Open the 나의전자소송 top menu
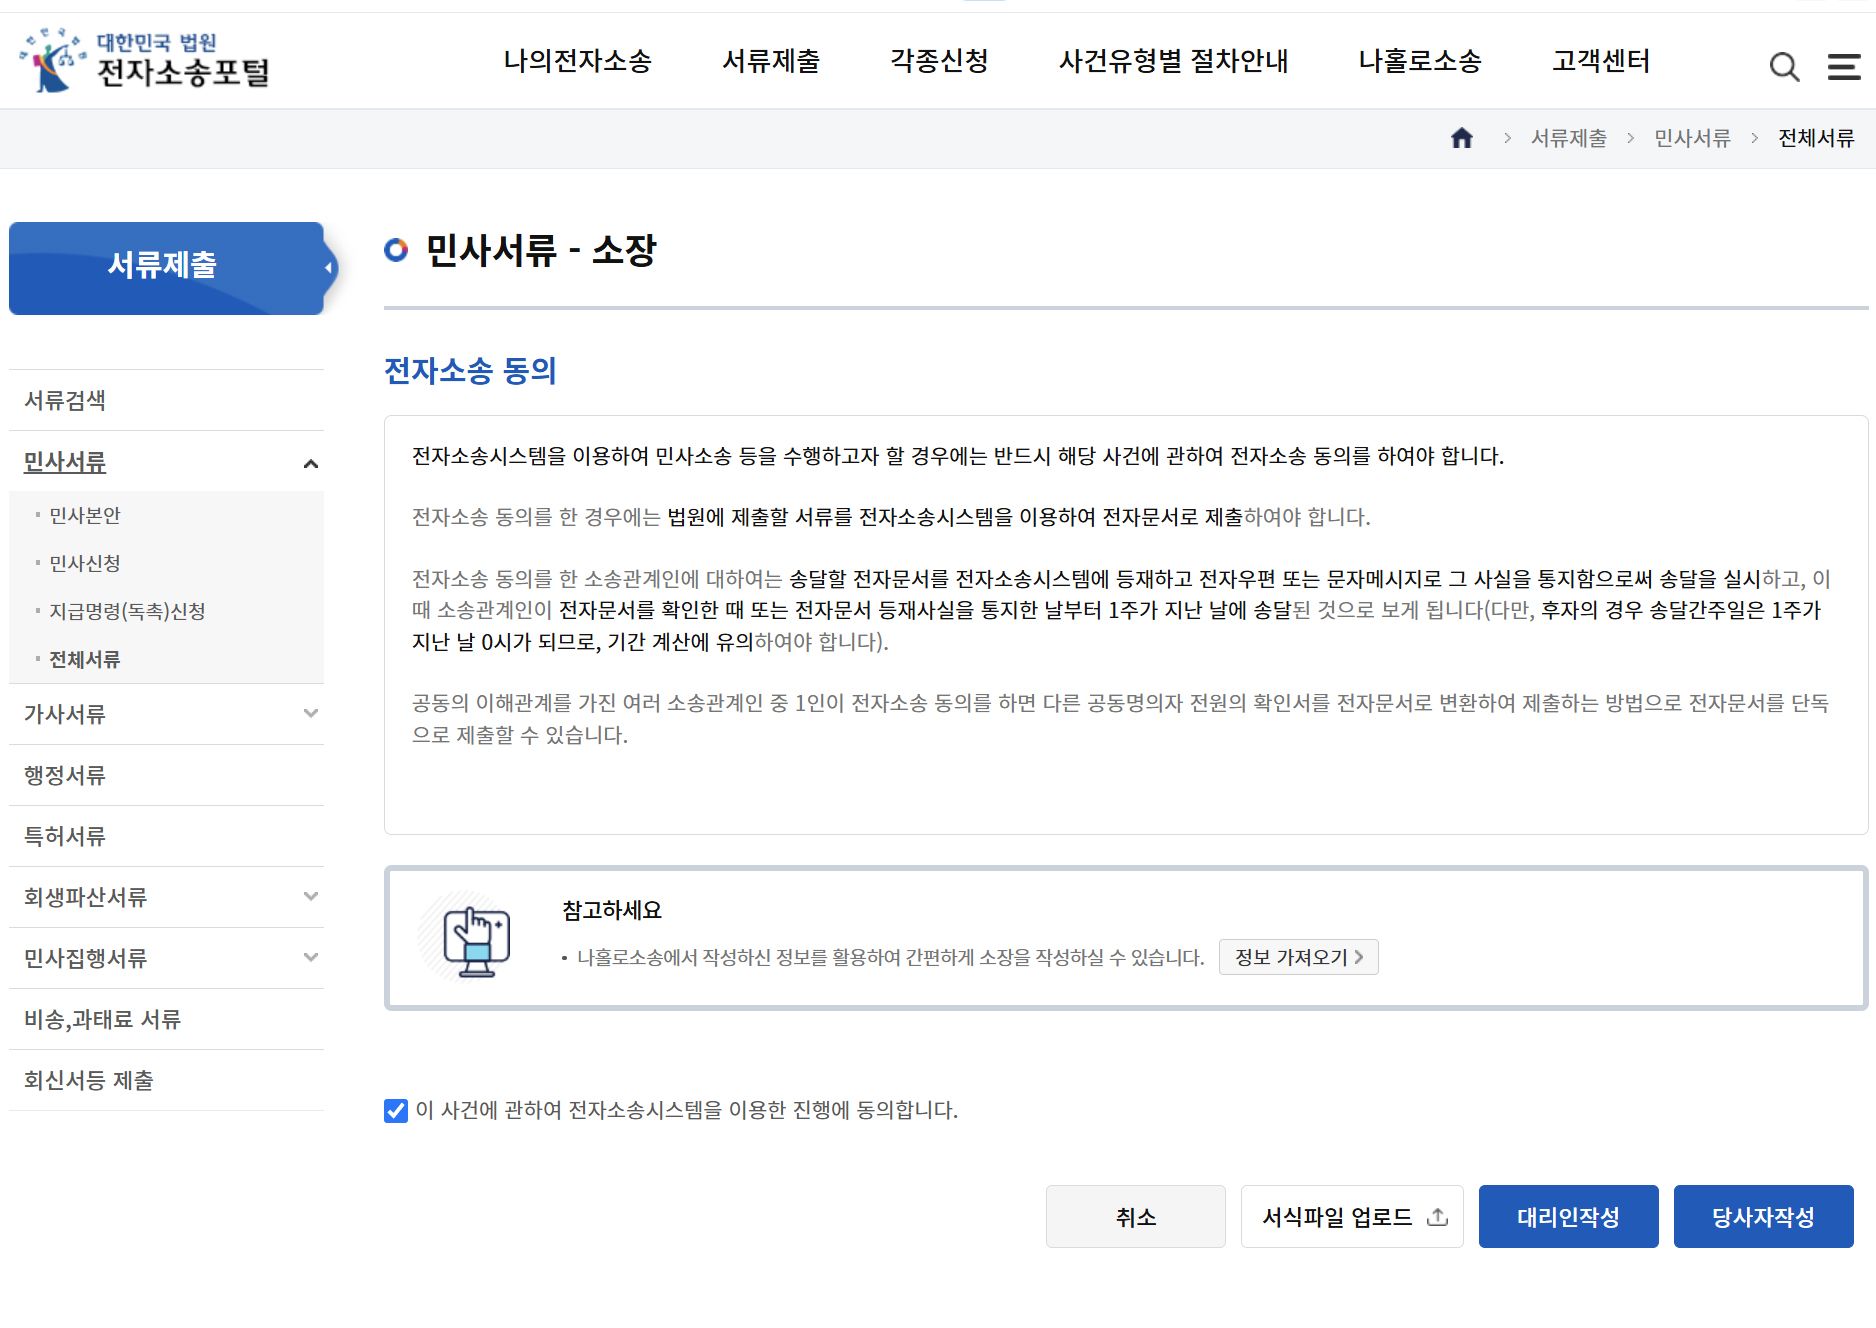The image size is (1876, 1328). pyautogui.click(x=577, y=61)
